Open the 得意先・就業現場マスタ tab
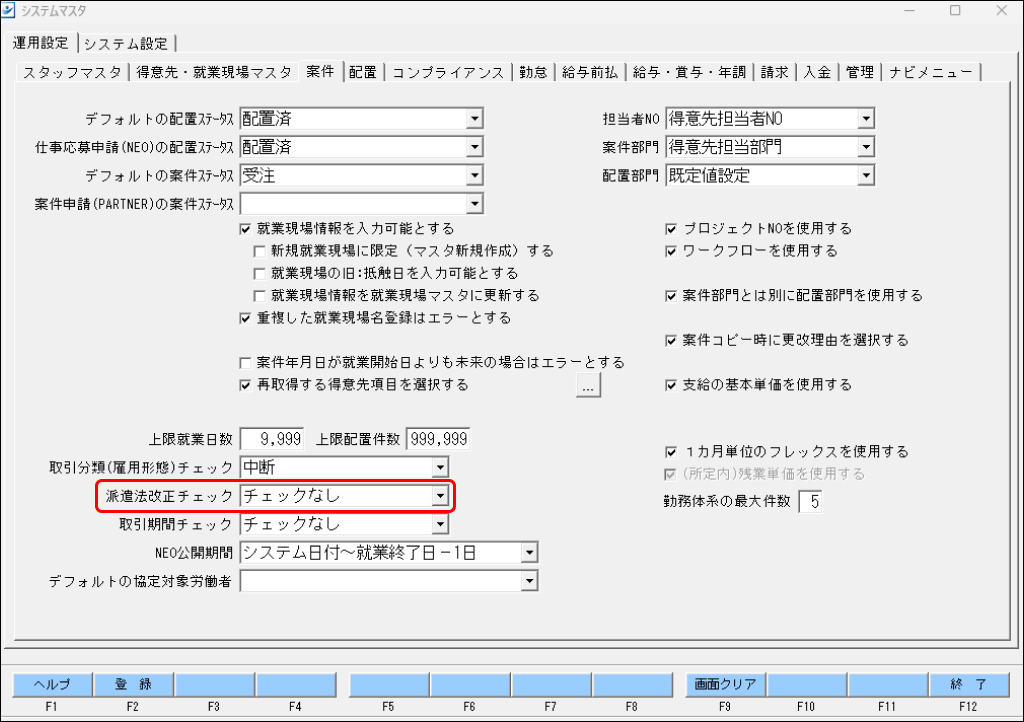The height and width of the screenshot is (722, 1024). tap(214, 72)
